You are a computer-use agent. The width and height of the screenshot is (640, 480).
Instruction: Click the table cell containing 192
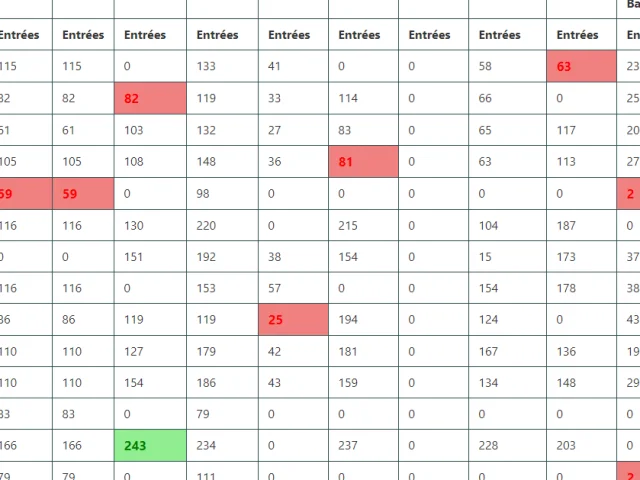222,258
